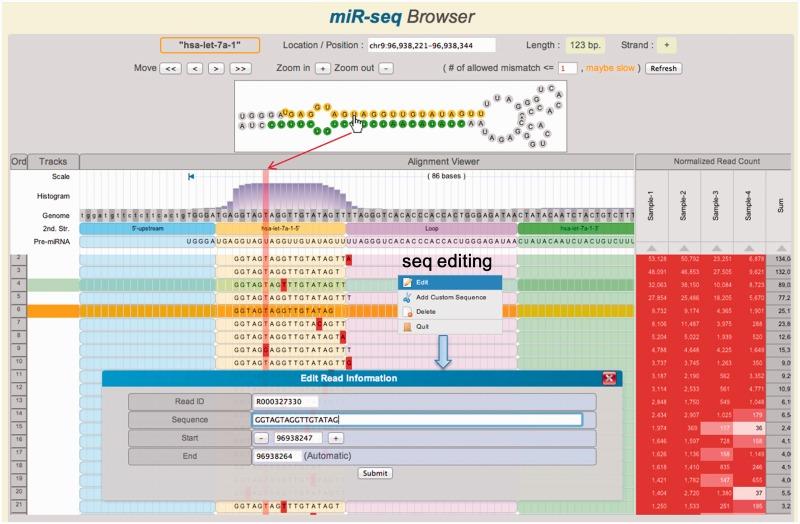This screenshot has width=800, height=524.
Task: Click the Sample-1 column label
Action: coord(651,206)
